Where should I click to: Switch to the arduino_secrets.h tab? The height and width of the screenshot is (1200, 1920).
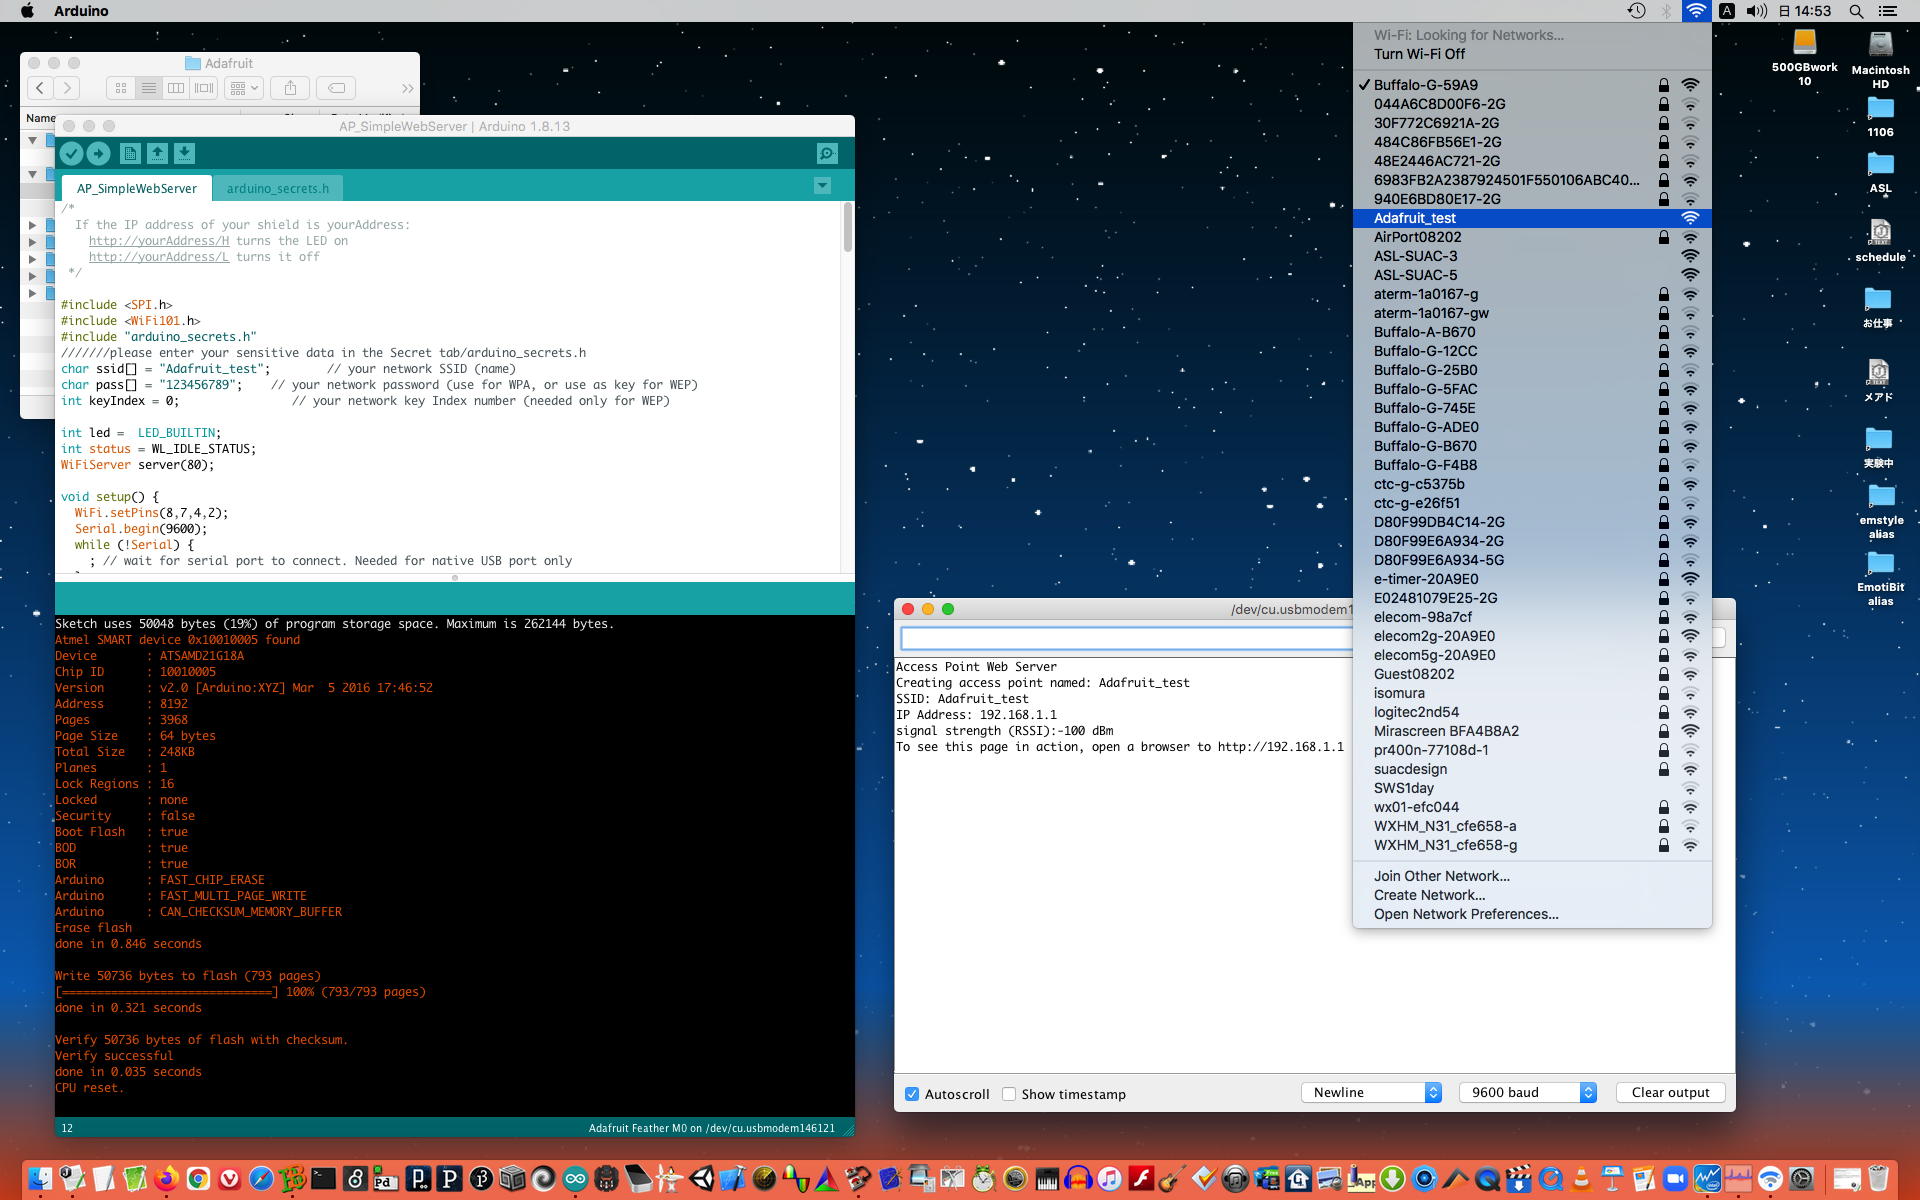click(x=277, y=188)
